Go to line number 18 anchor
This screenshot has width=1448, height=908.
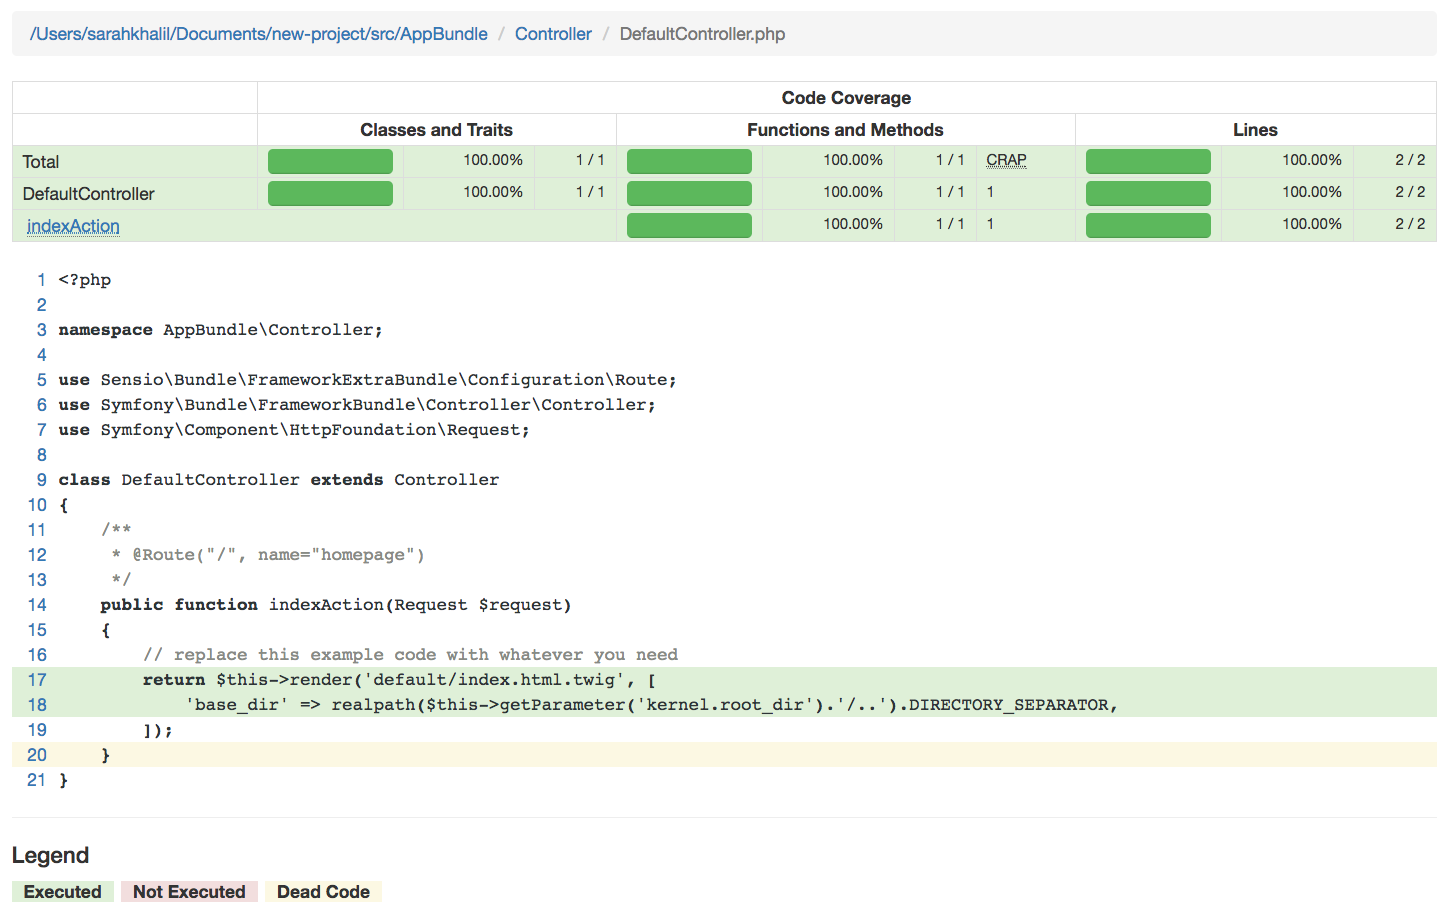pyautogui.click(x=37, y=705)
